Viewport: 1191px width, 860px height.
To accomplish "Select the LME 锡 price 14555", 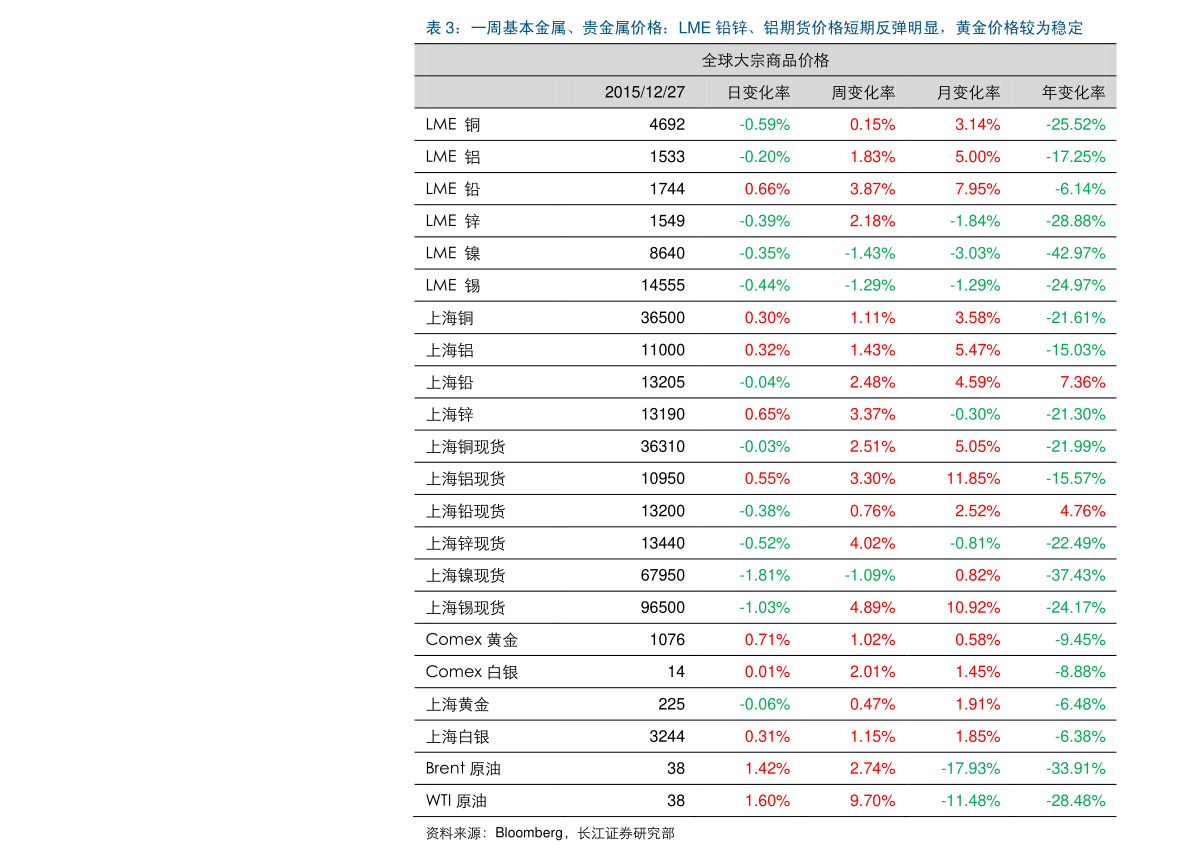I will click(x=662, y=286).
